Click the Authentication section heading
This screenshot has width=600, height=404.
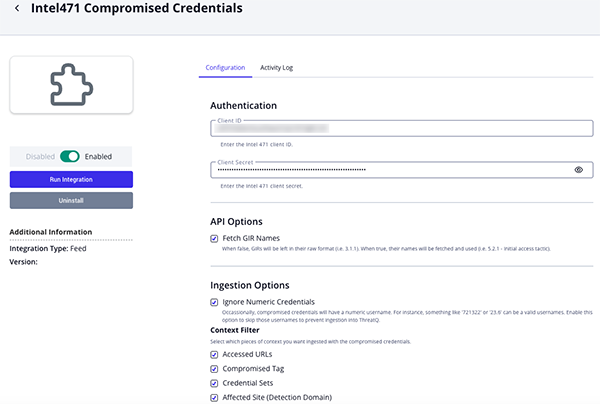tap(243, 106)
